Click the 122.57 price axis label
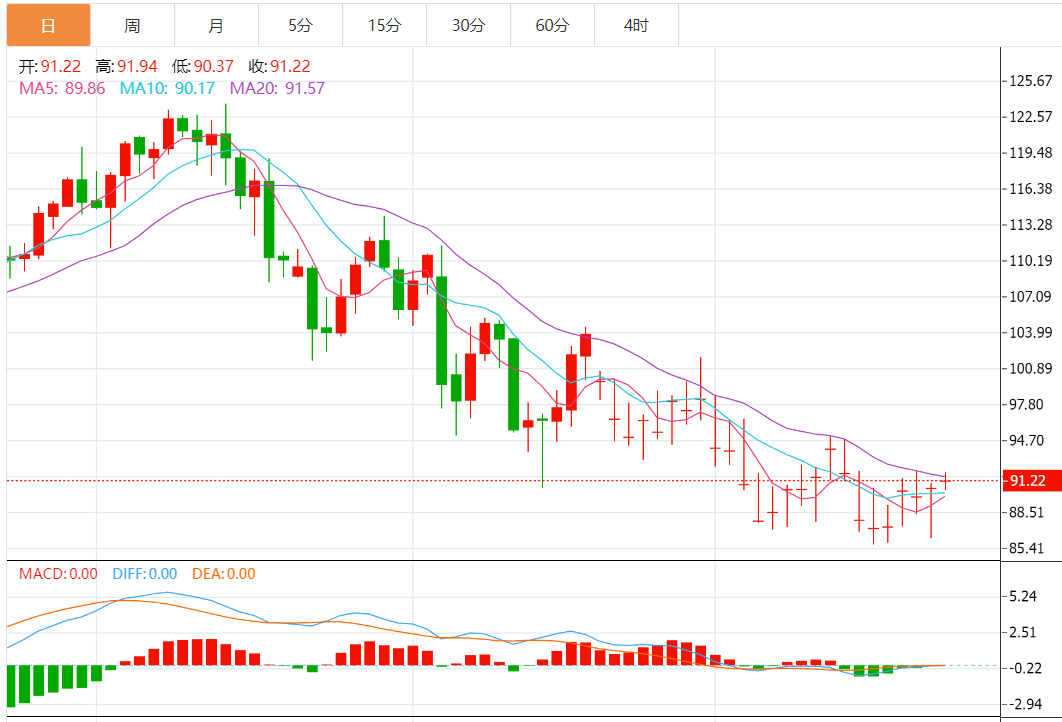This screenshot has height=722, width=1062. (x=1031, y=116)
